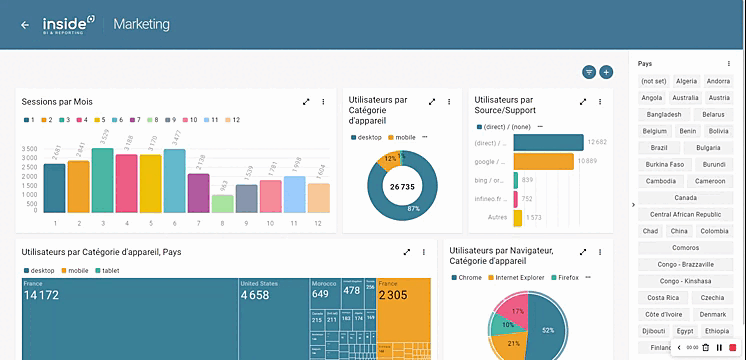The image size is (746, 360).
Task: Expand the Catégorie d'appareil, Pays treemap
Action: pos(407,252)
